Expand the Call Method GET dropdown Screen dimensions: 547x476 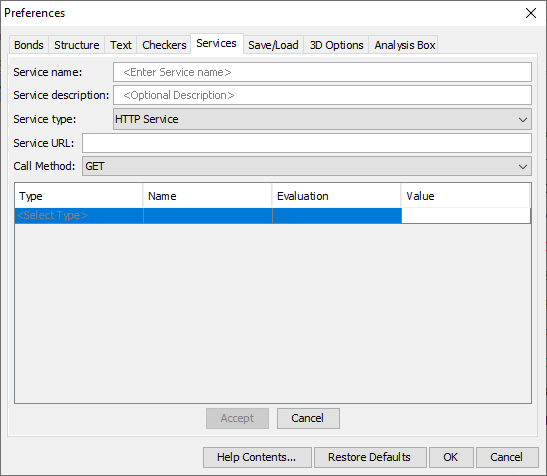(x=307, y=166)
